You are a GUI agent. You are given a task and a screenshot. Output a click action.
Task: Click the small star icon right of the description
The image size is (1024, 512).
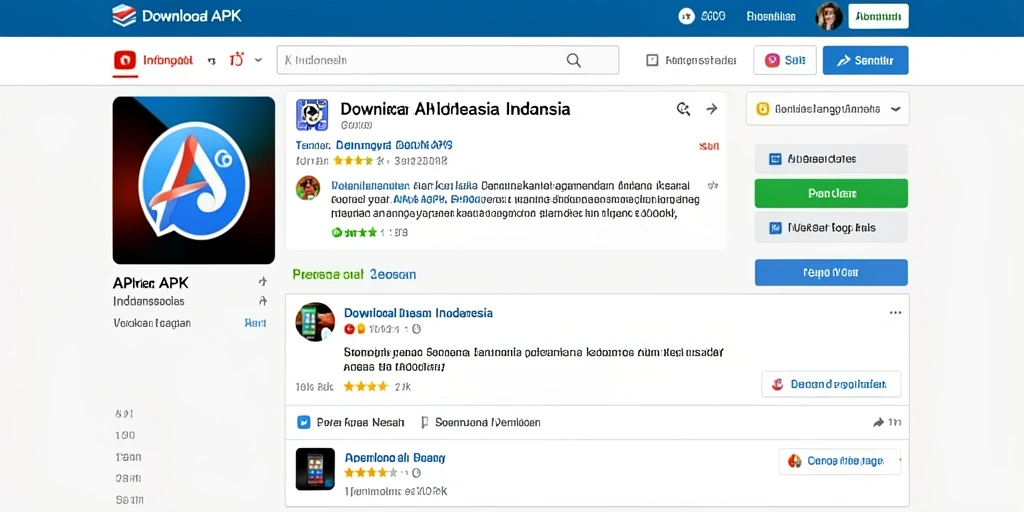(713, 185)
